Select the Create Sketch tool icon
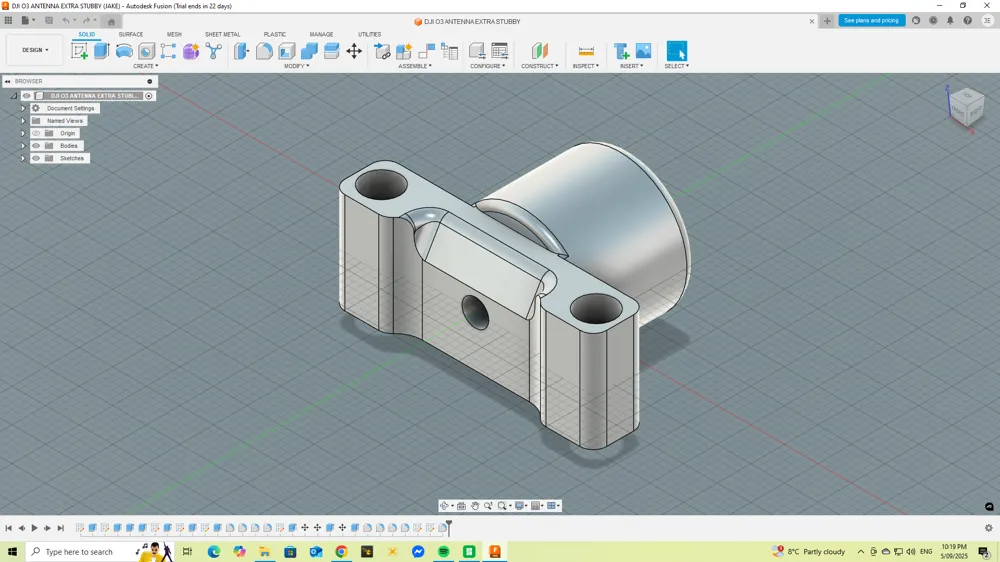Viewport: 1000px width, 562px height. (x=80, y=51)
